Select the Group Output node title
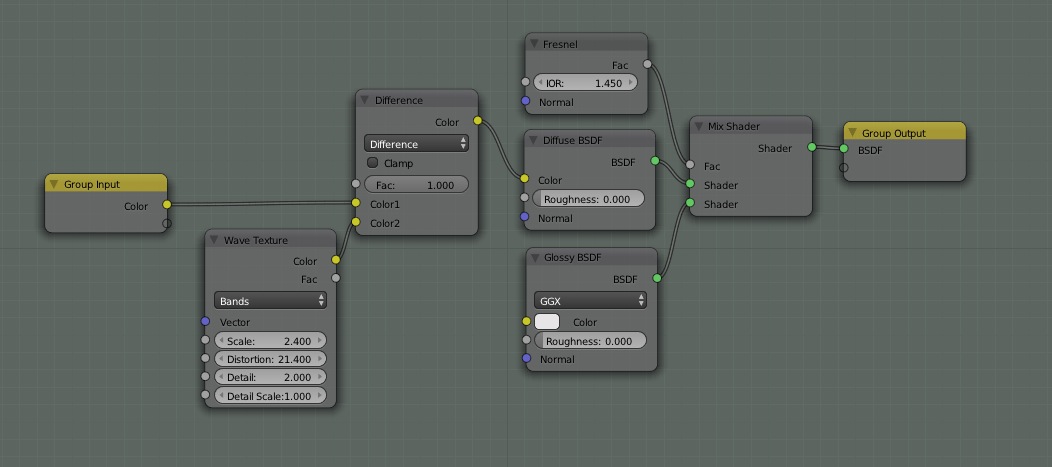 click(894, 133)
